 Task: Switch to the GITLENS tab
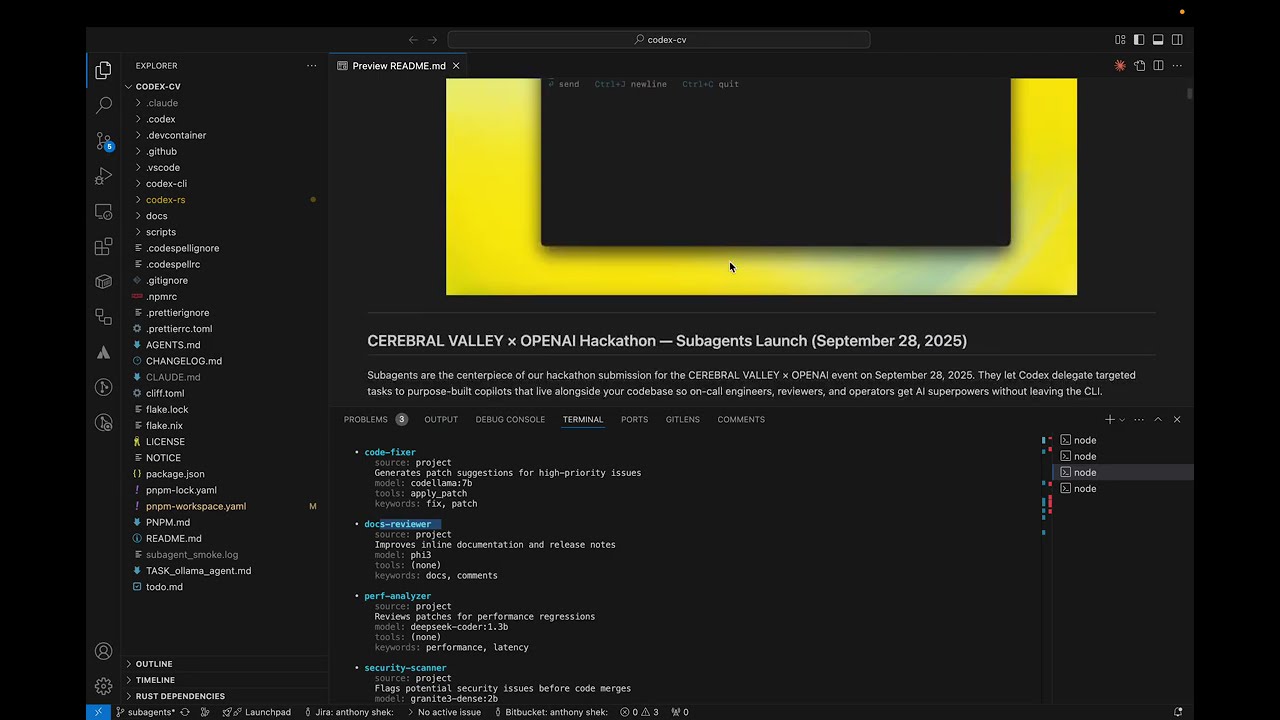(683, 420)
